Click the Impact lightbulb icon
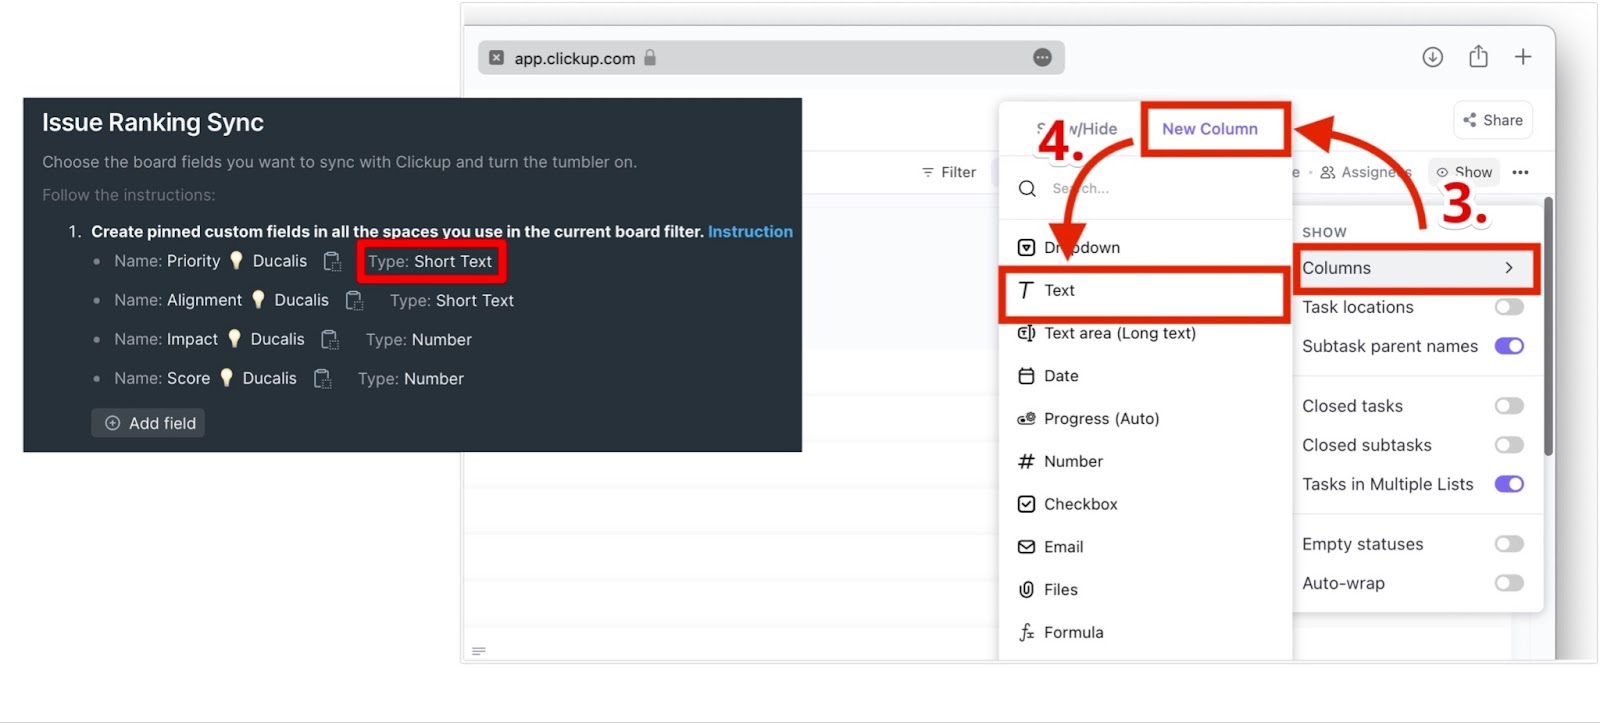The width and height of the screenshot is (1600, 723). (234, 338)
